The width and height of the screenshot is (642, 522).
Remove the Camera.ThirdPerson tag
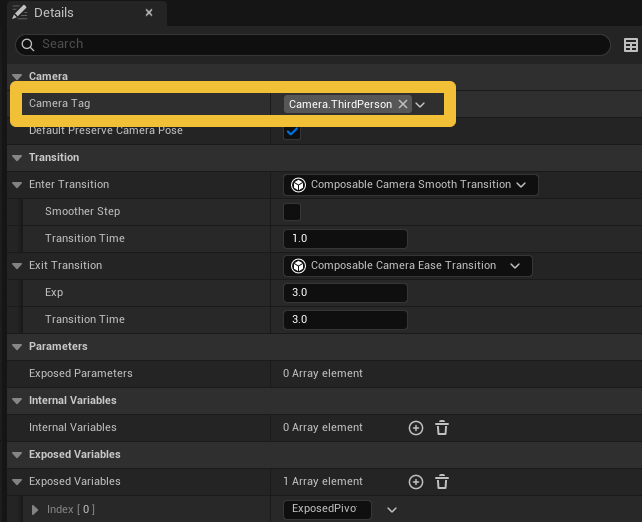[403, 104]
